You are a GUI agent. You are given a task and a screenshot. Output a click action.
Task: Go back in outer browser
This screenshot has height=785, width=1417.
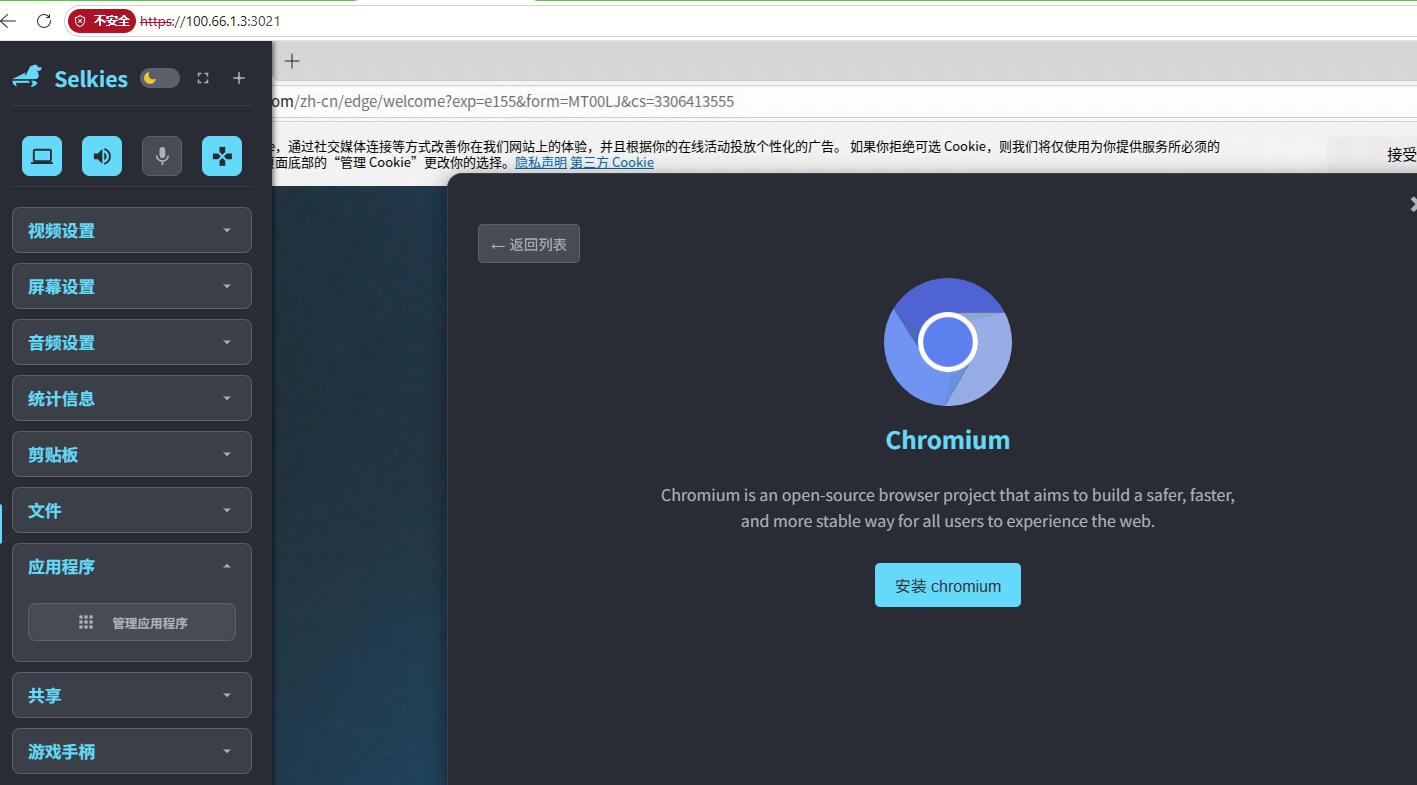8,20
